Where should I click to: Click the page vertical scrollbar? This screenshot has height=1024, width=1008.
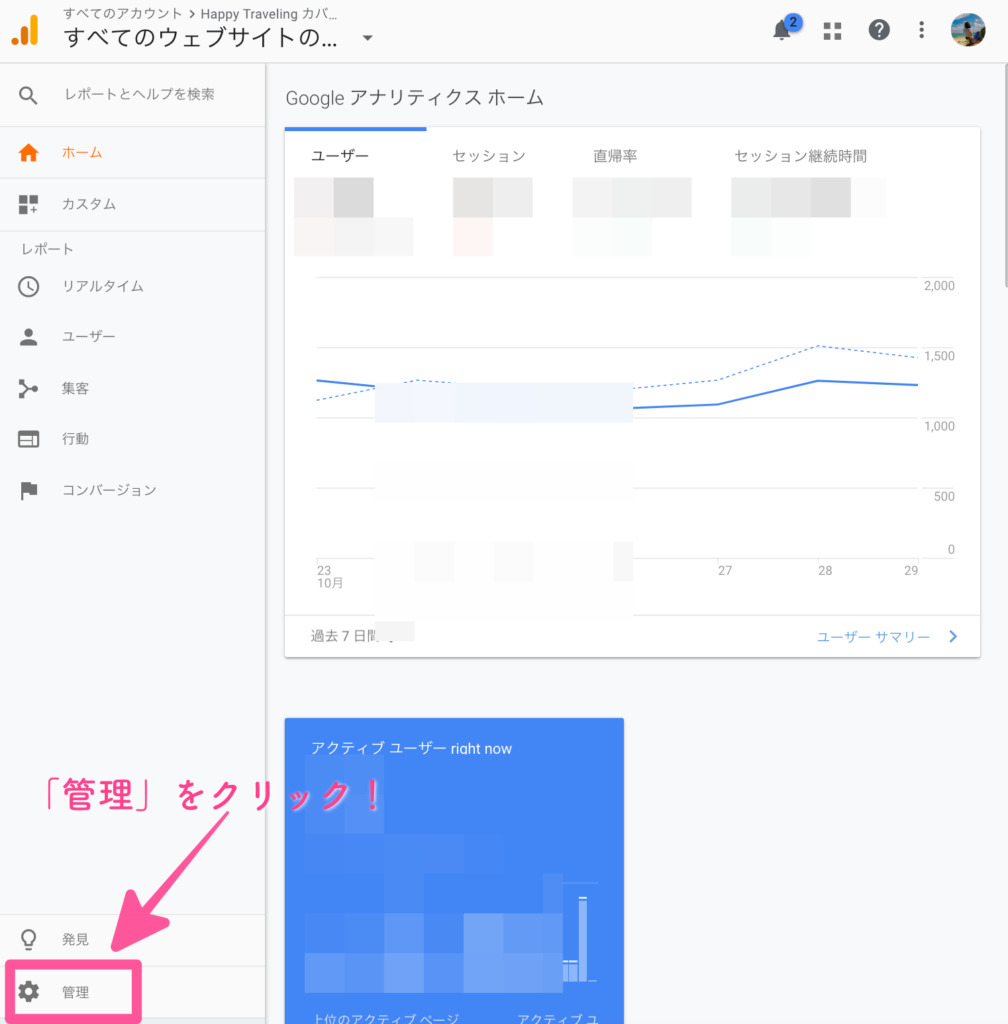1005,176
